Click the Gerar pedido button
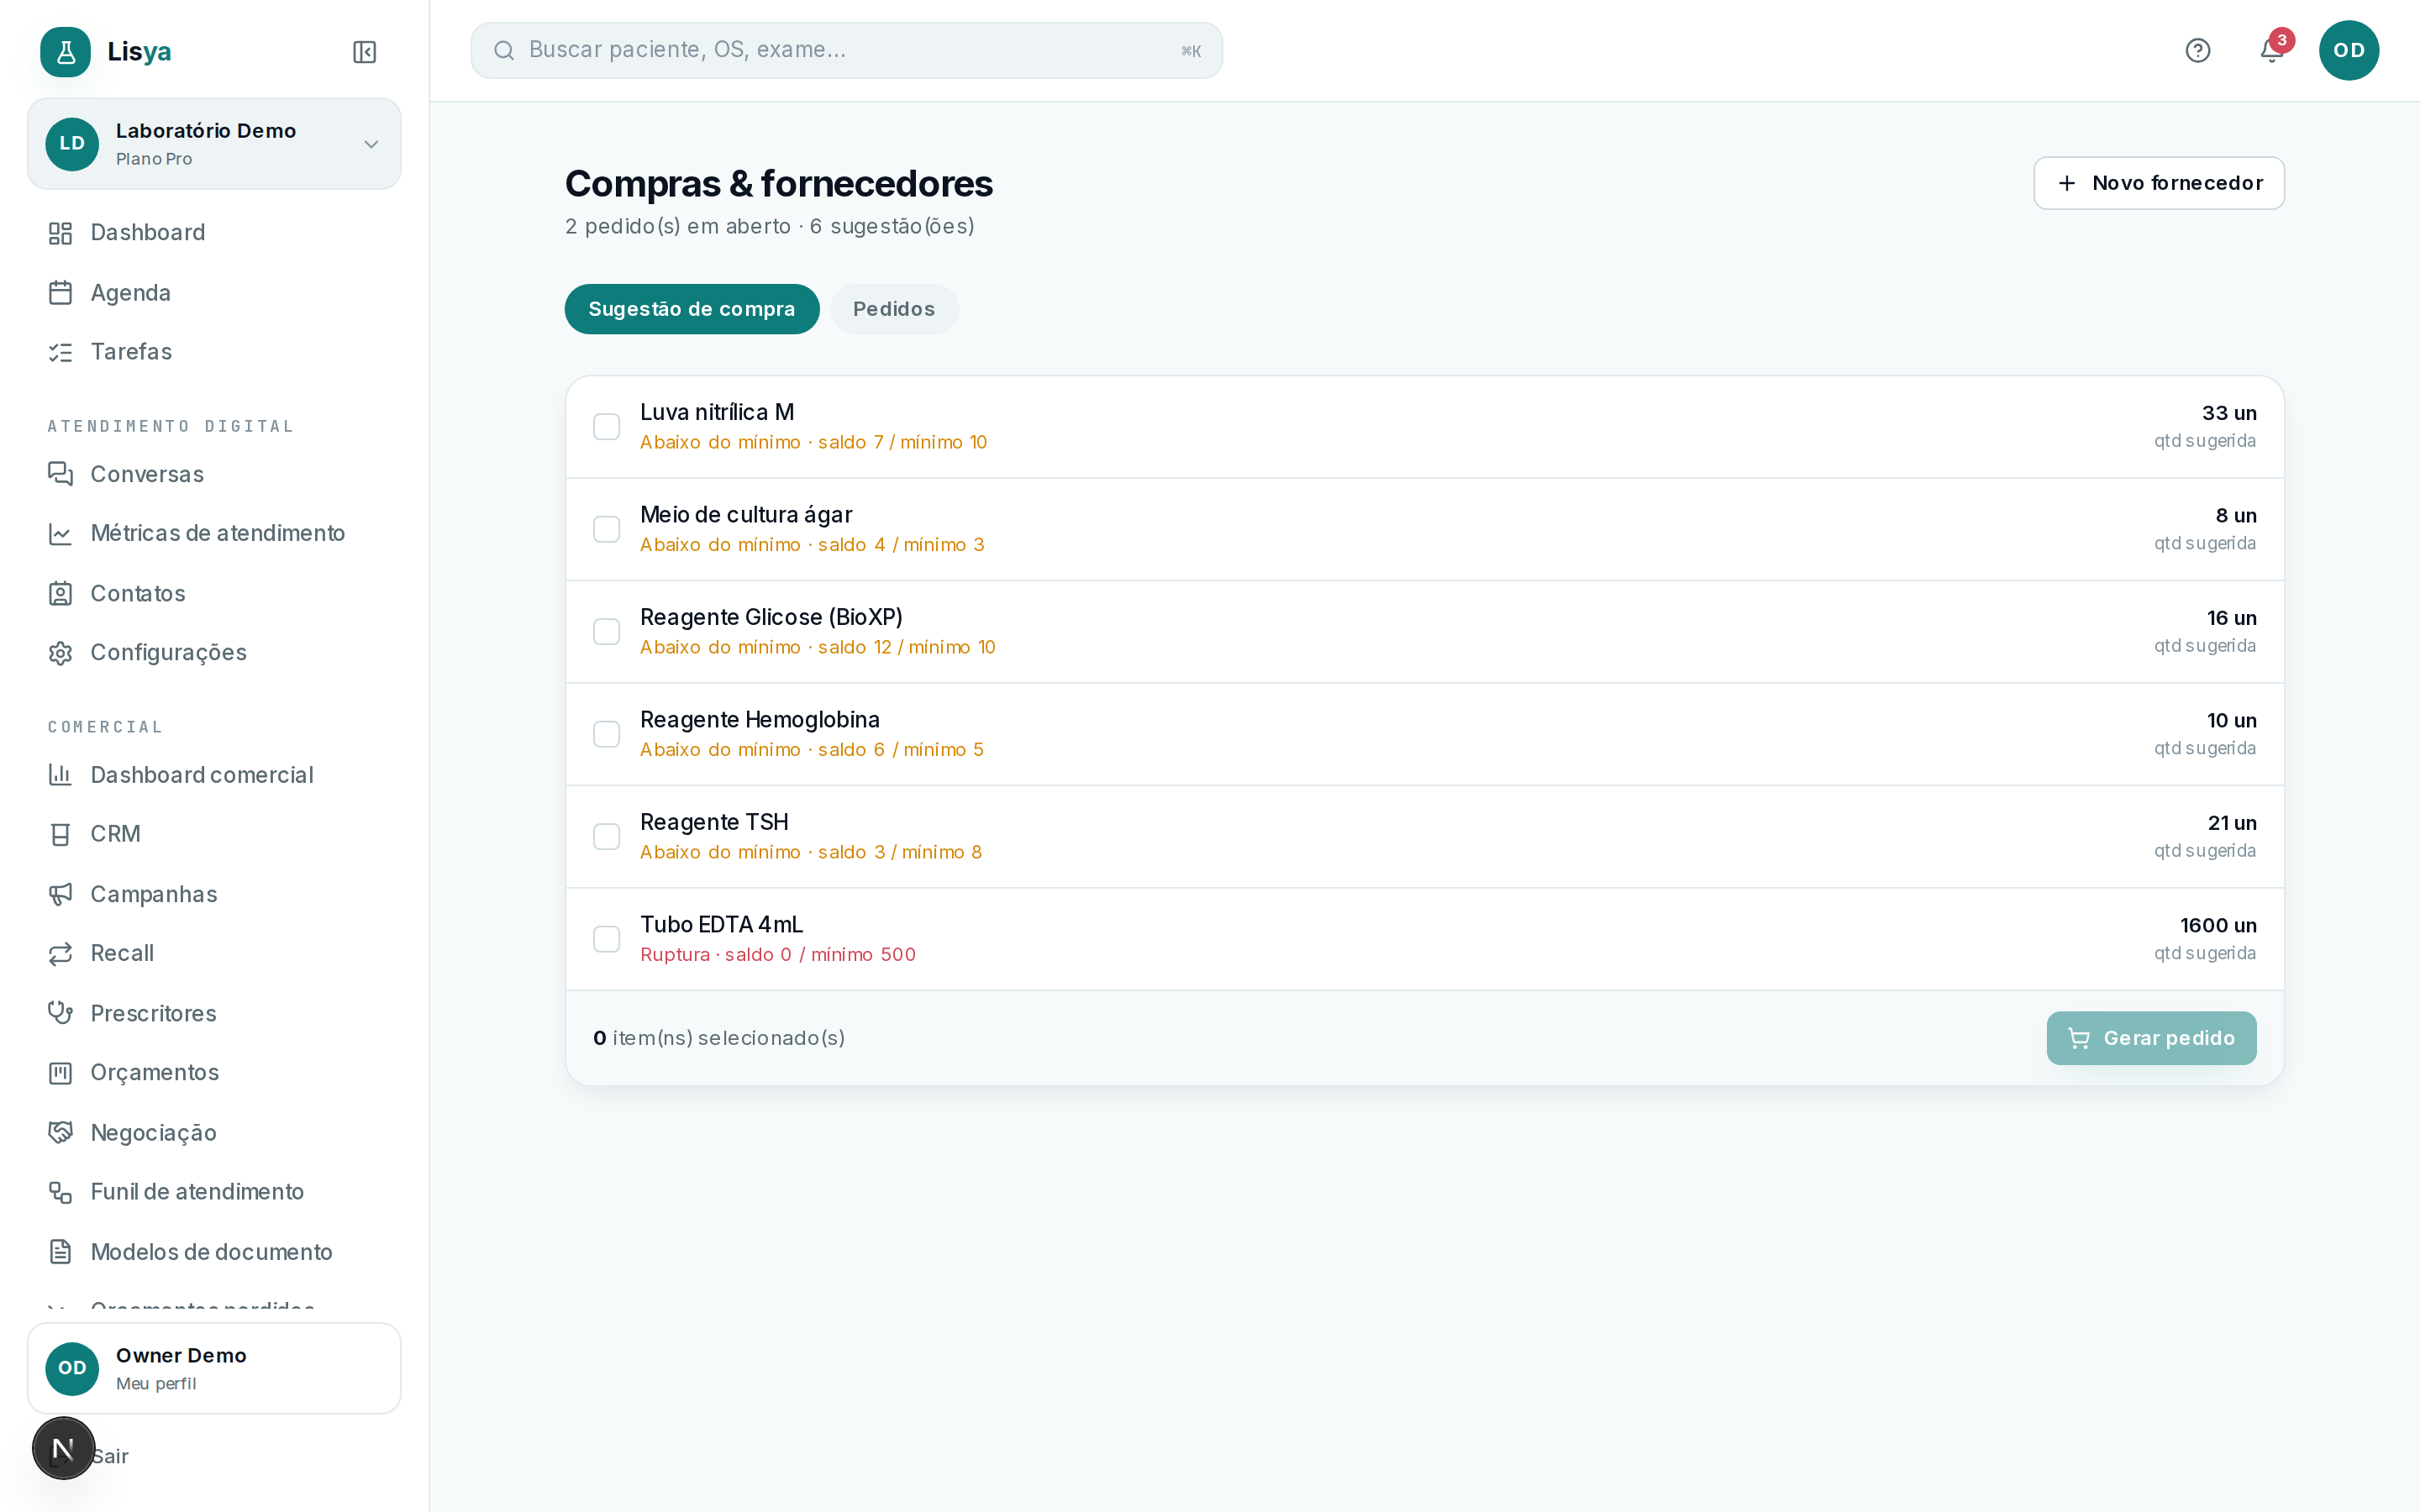 pyautogui.click(x=2151, y=1038)
